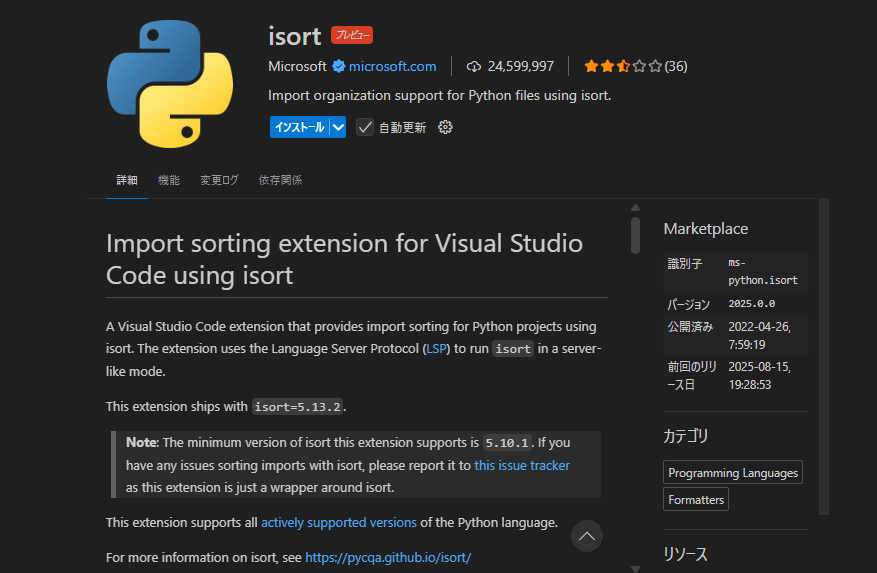Image resolution: width=877 pixels, height=573 pixels.
Task: Switch to the 機能 tab
Action: 169,181
